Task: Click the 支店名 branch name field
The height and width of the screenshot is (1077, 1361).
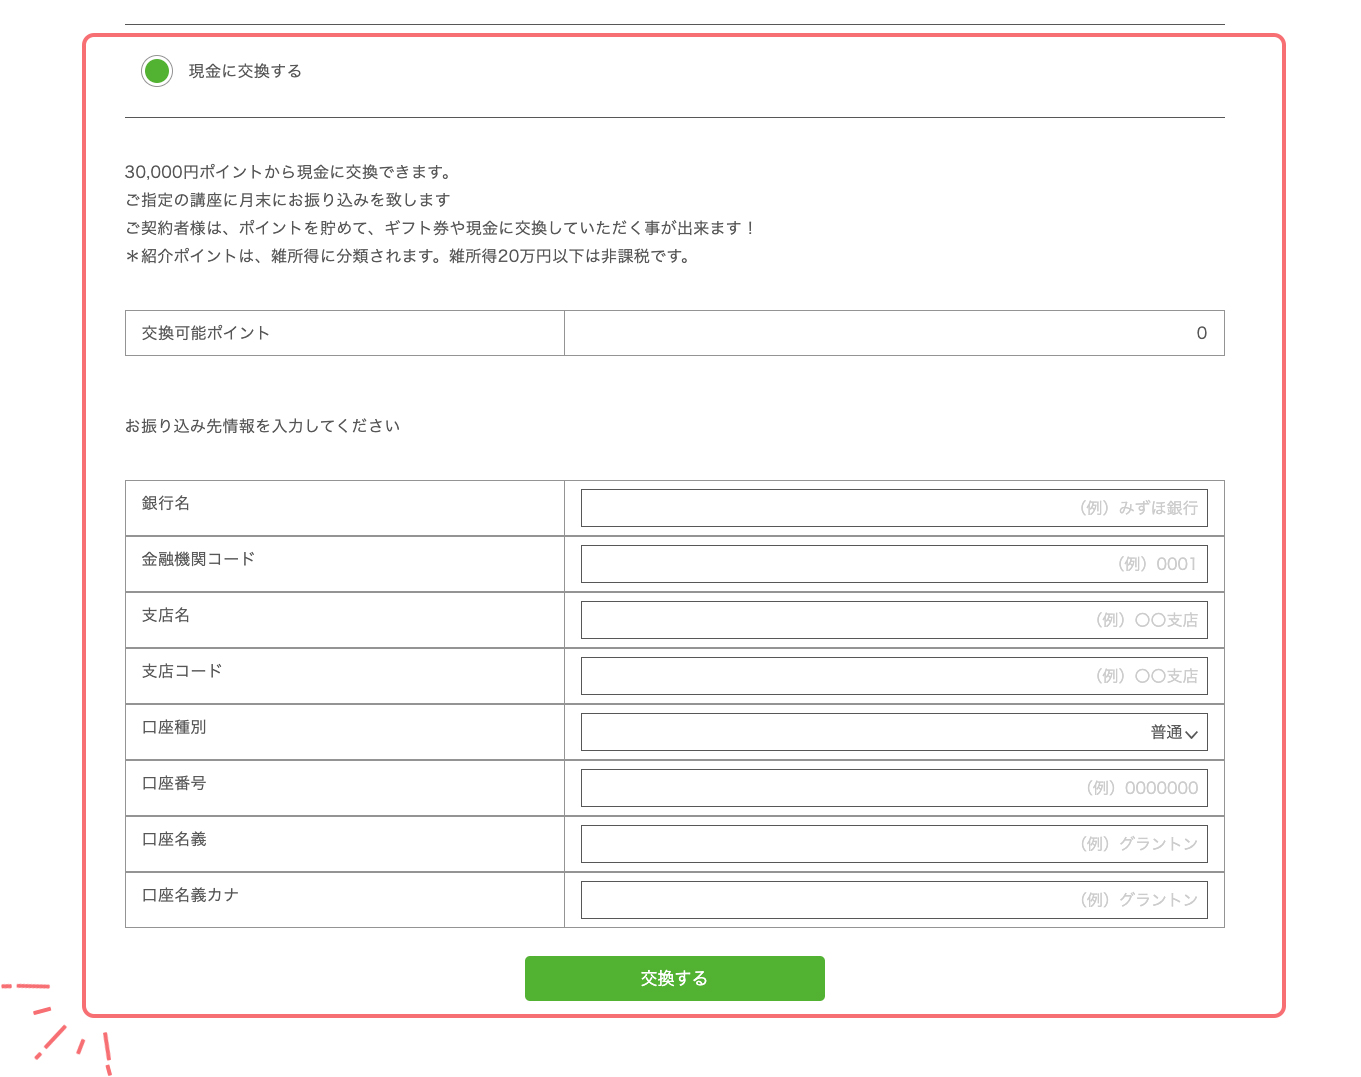Action: [x=894, y=619]
